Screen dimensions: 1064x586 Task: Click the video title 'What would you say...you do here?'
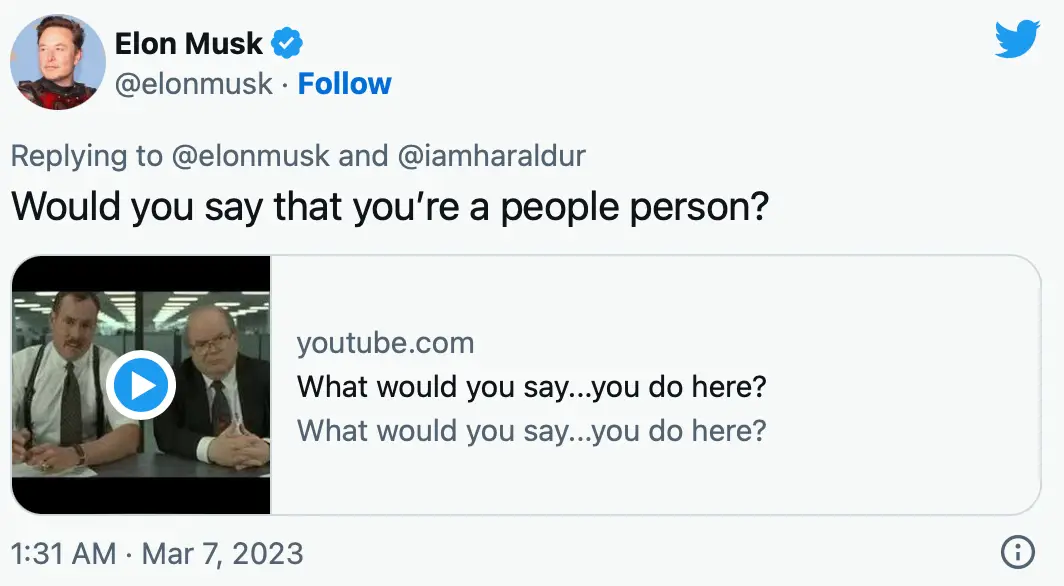533,387
